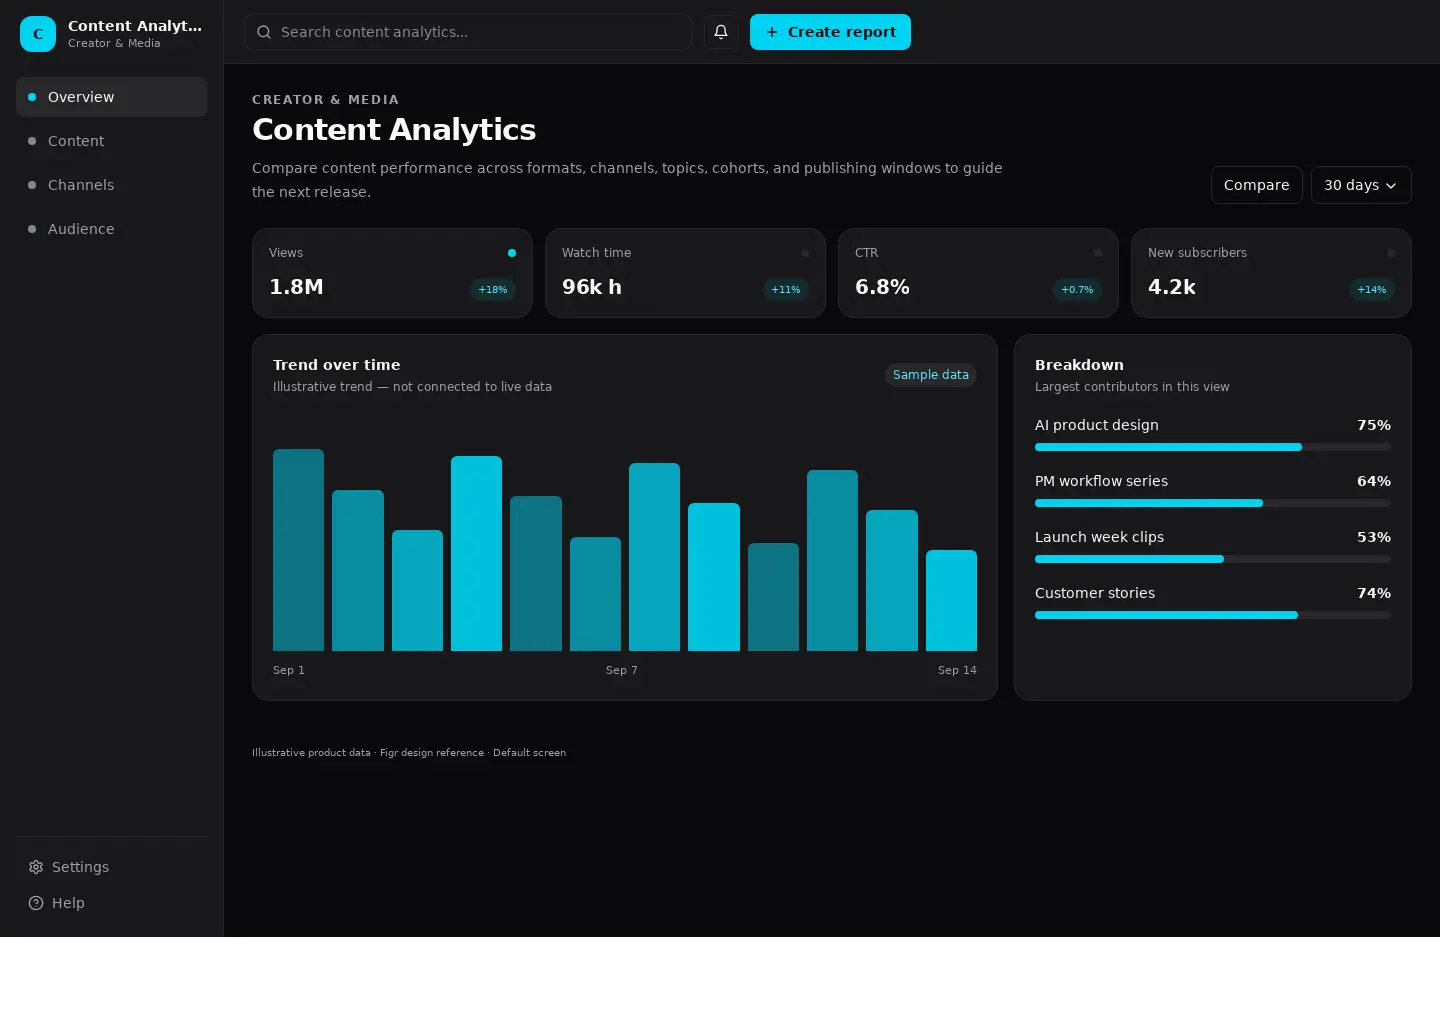This screenshot has width=1440, height=1024.
Task: Click the AI product design progress bar
Action: tap(1213, 447)
